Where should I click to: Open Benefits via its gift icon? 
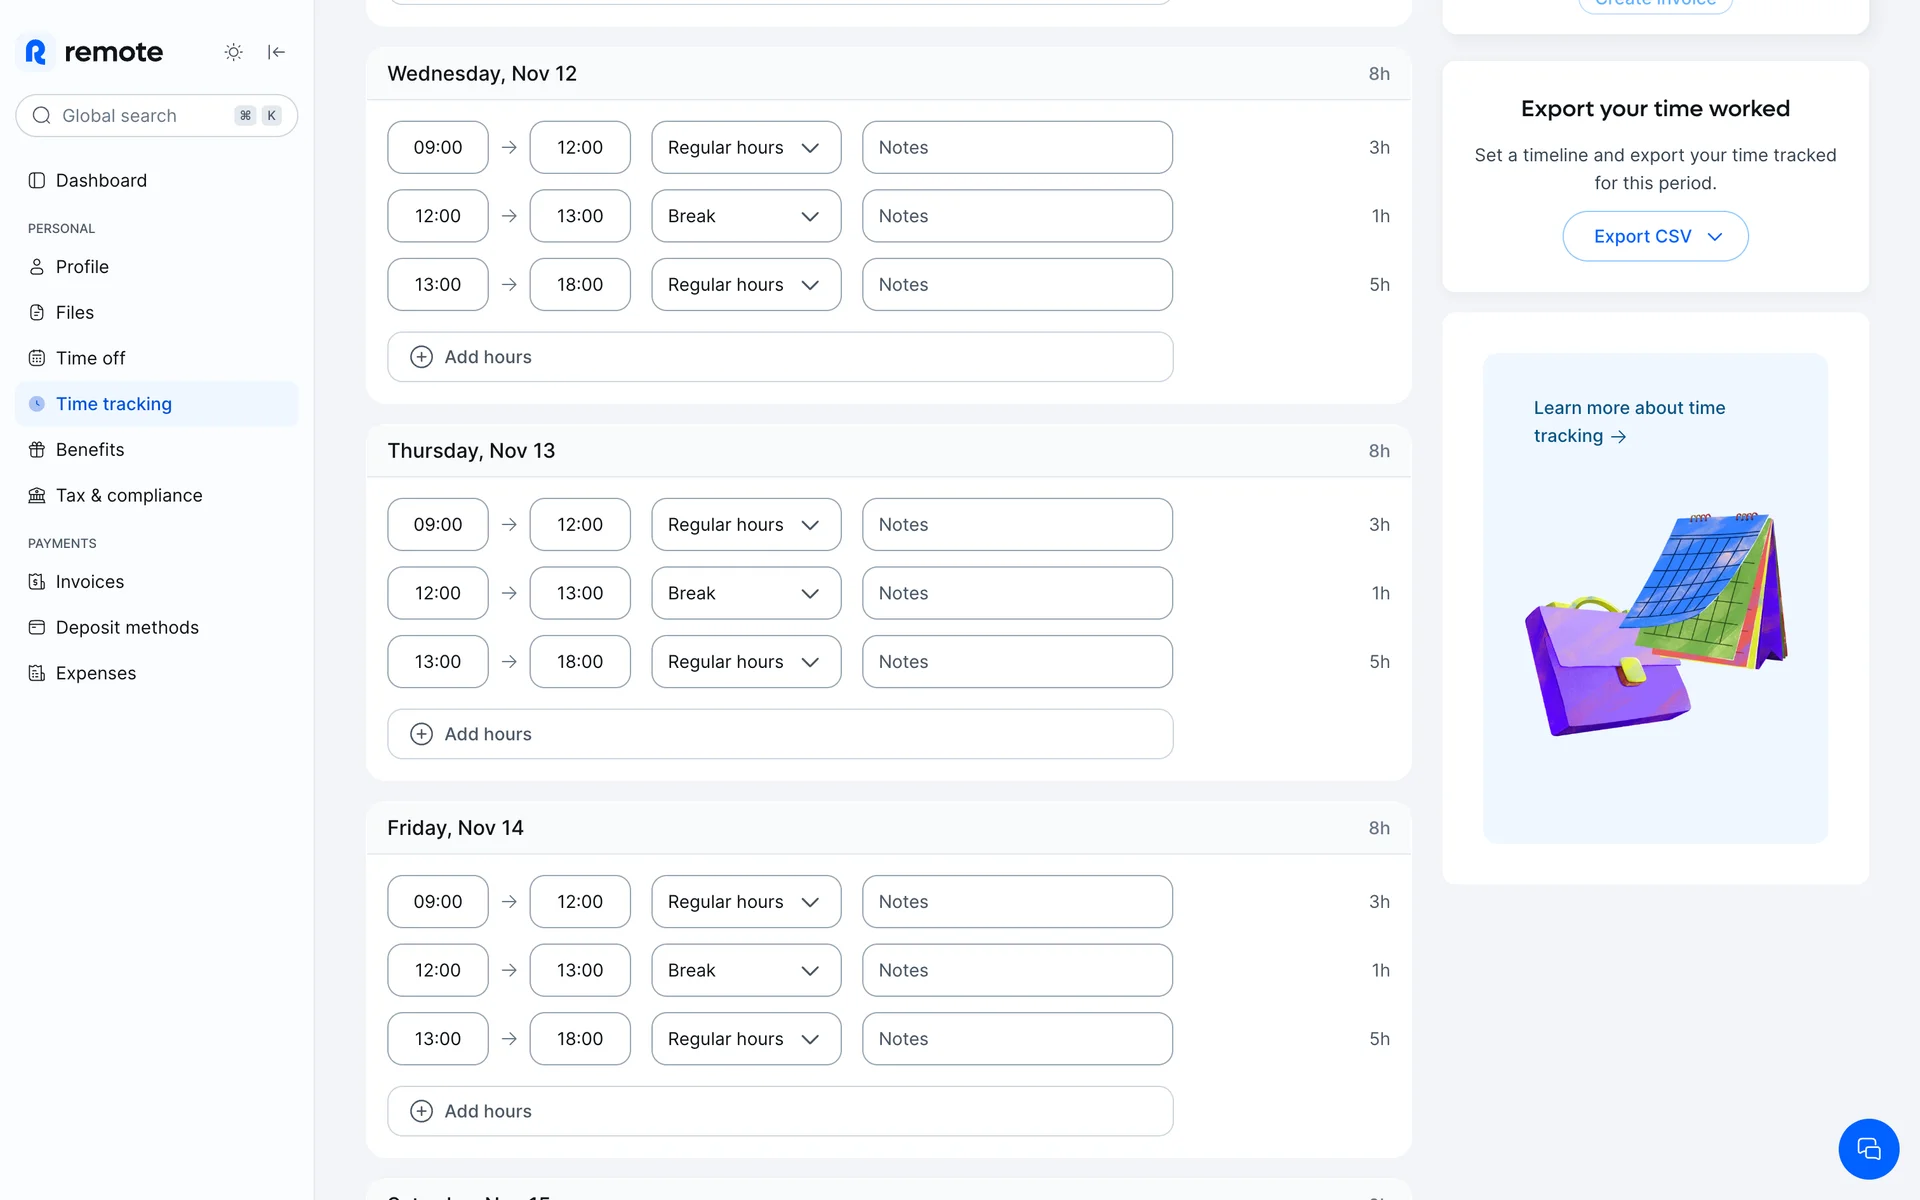point(37,450)
